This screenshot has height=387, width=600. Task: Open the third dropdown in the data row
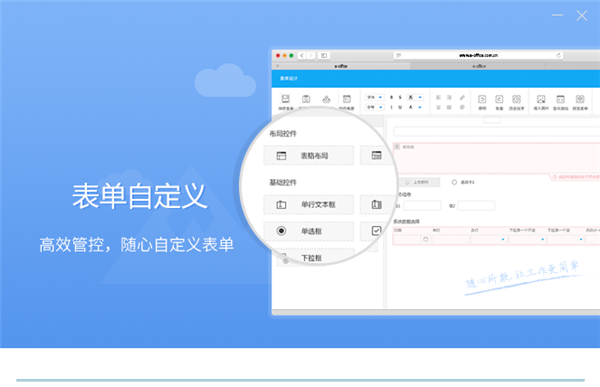click(566, 239)
